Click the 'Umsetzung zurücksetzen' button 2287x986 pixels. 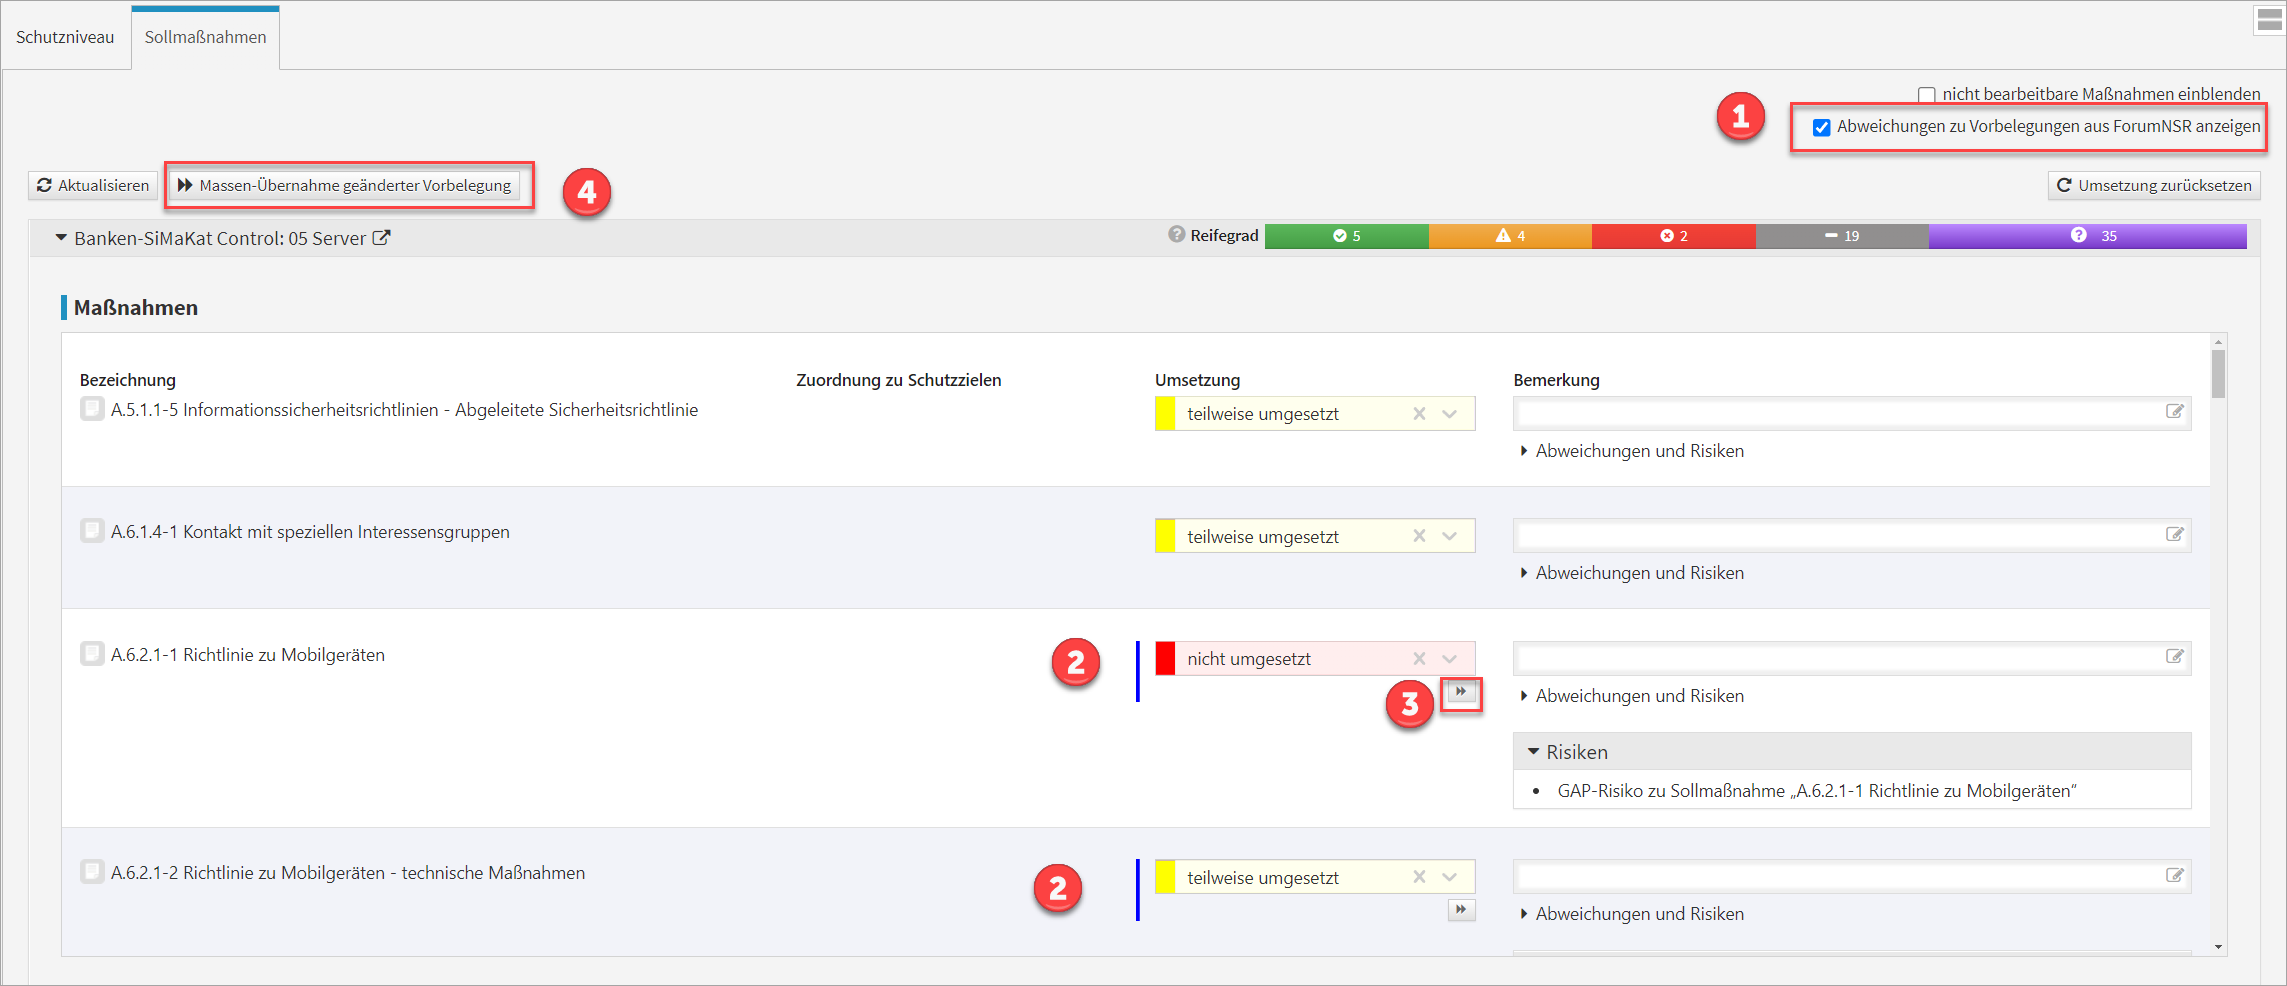coord(2154,186)
